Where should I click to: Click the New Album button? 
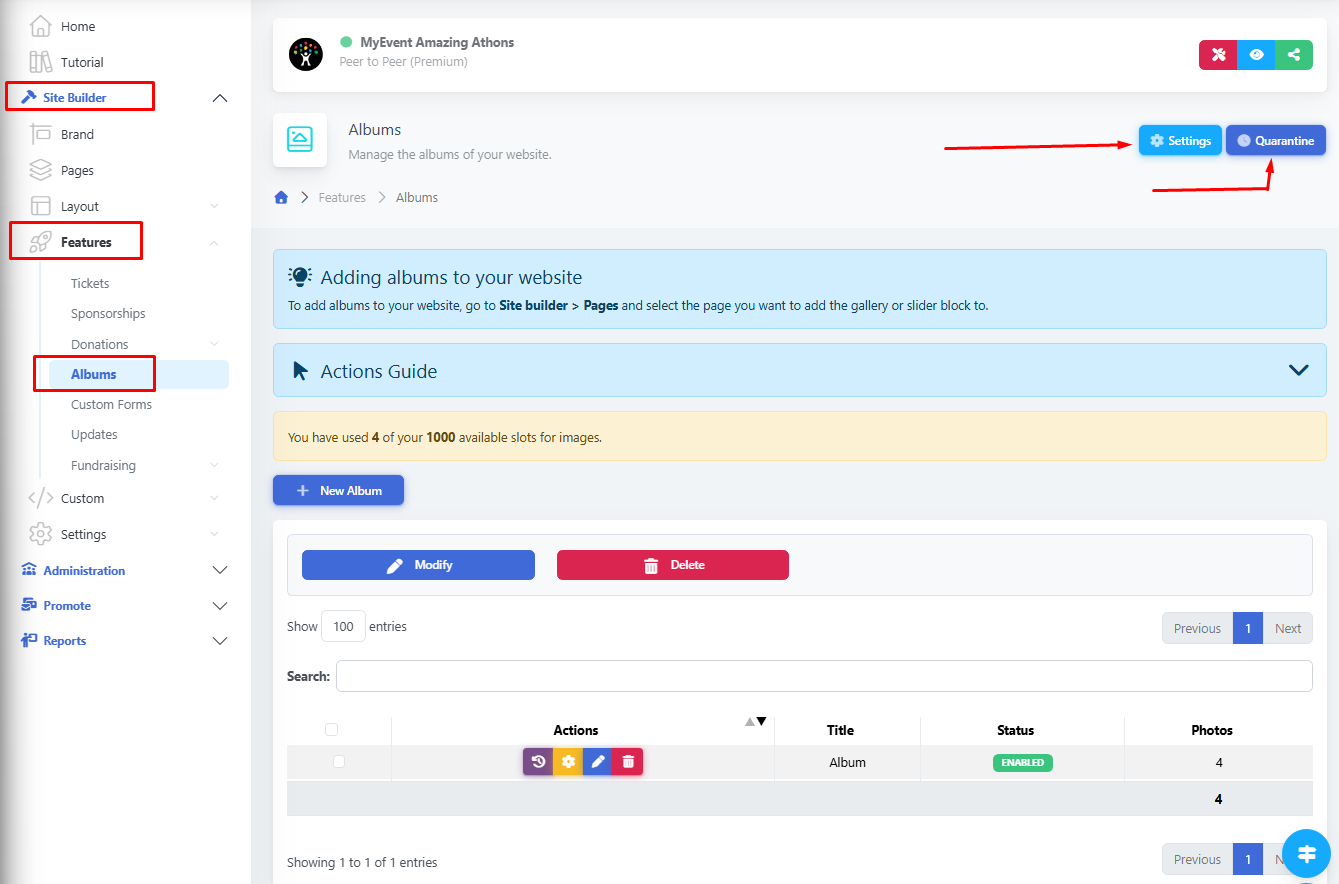(338, 490)
